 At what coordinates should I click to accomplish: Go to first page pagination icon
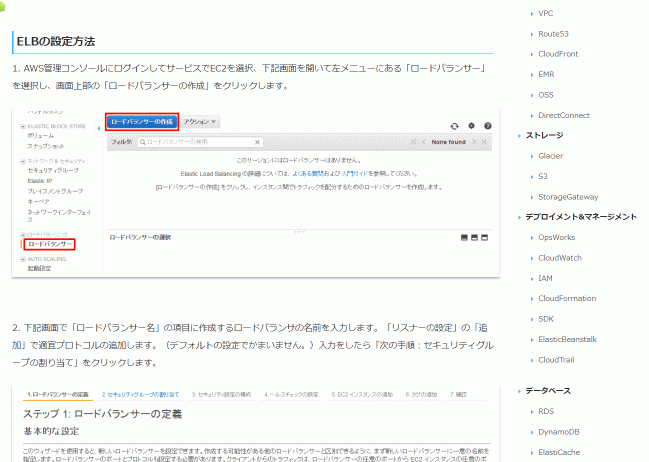click(413, 142)
